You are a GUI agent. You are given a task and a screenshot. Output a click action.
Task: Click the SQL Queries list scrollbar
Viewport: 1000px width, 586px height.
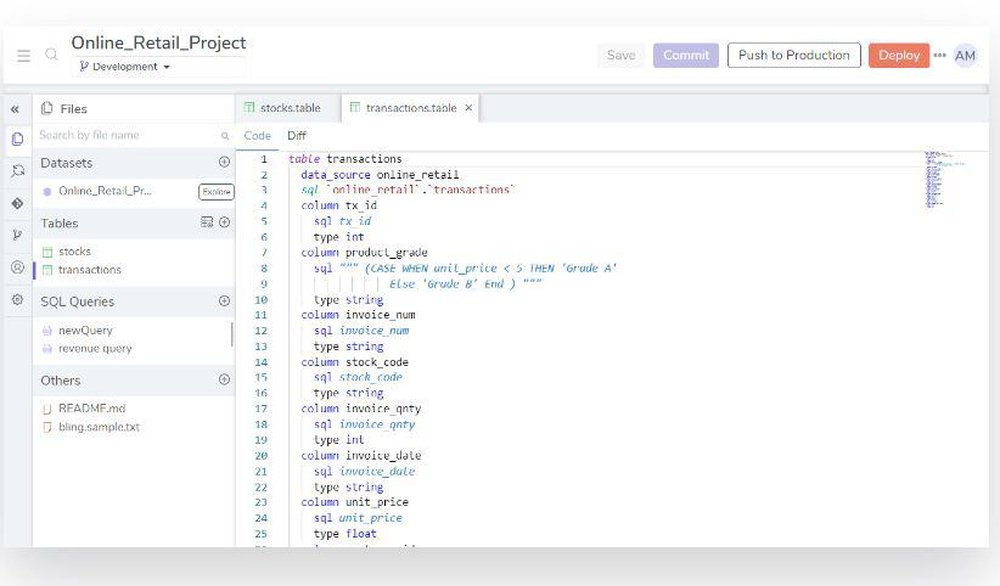point(232,335)
